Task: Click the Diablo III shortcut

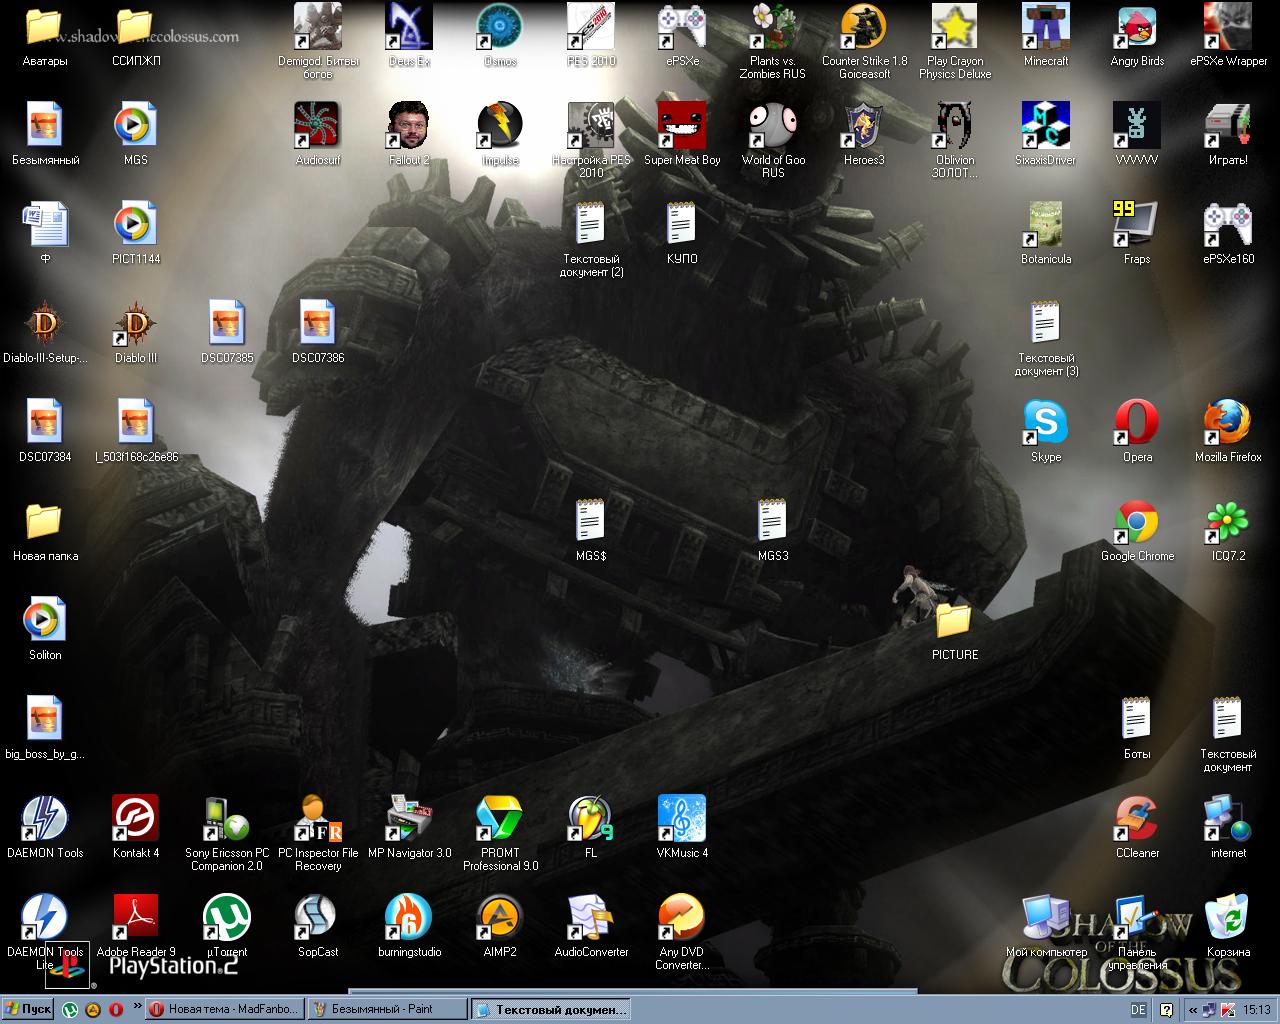Action: point(136,325)
